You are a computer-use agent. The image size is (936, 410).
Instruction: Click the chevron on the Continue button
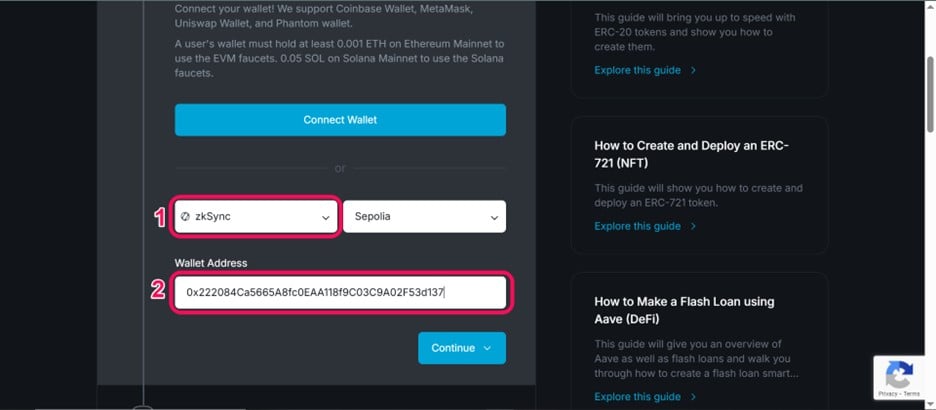pos(487,348)
